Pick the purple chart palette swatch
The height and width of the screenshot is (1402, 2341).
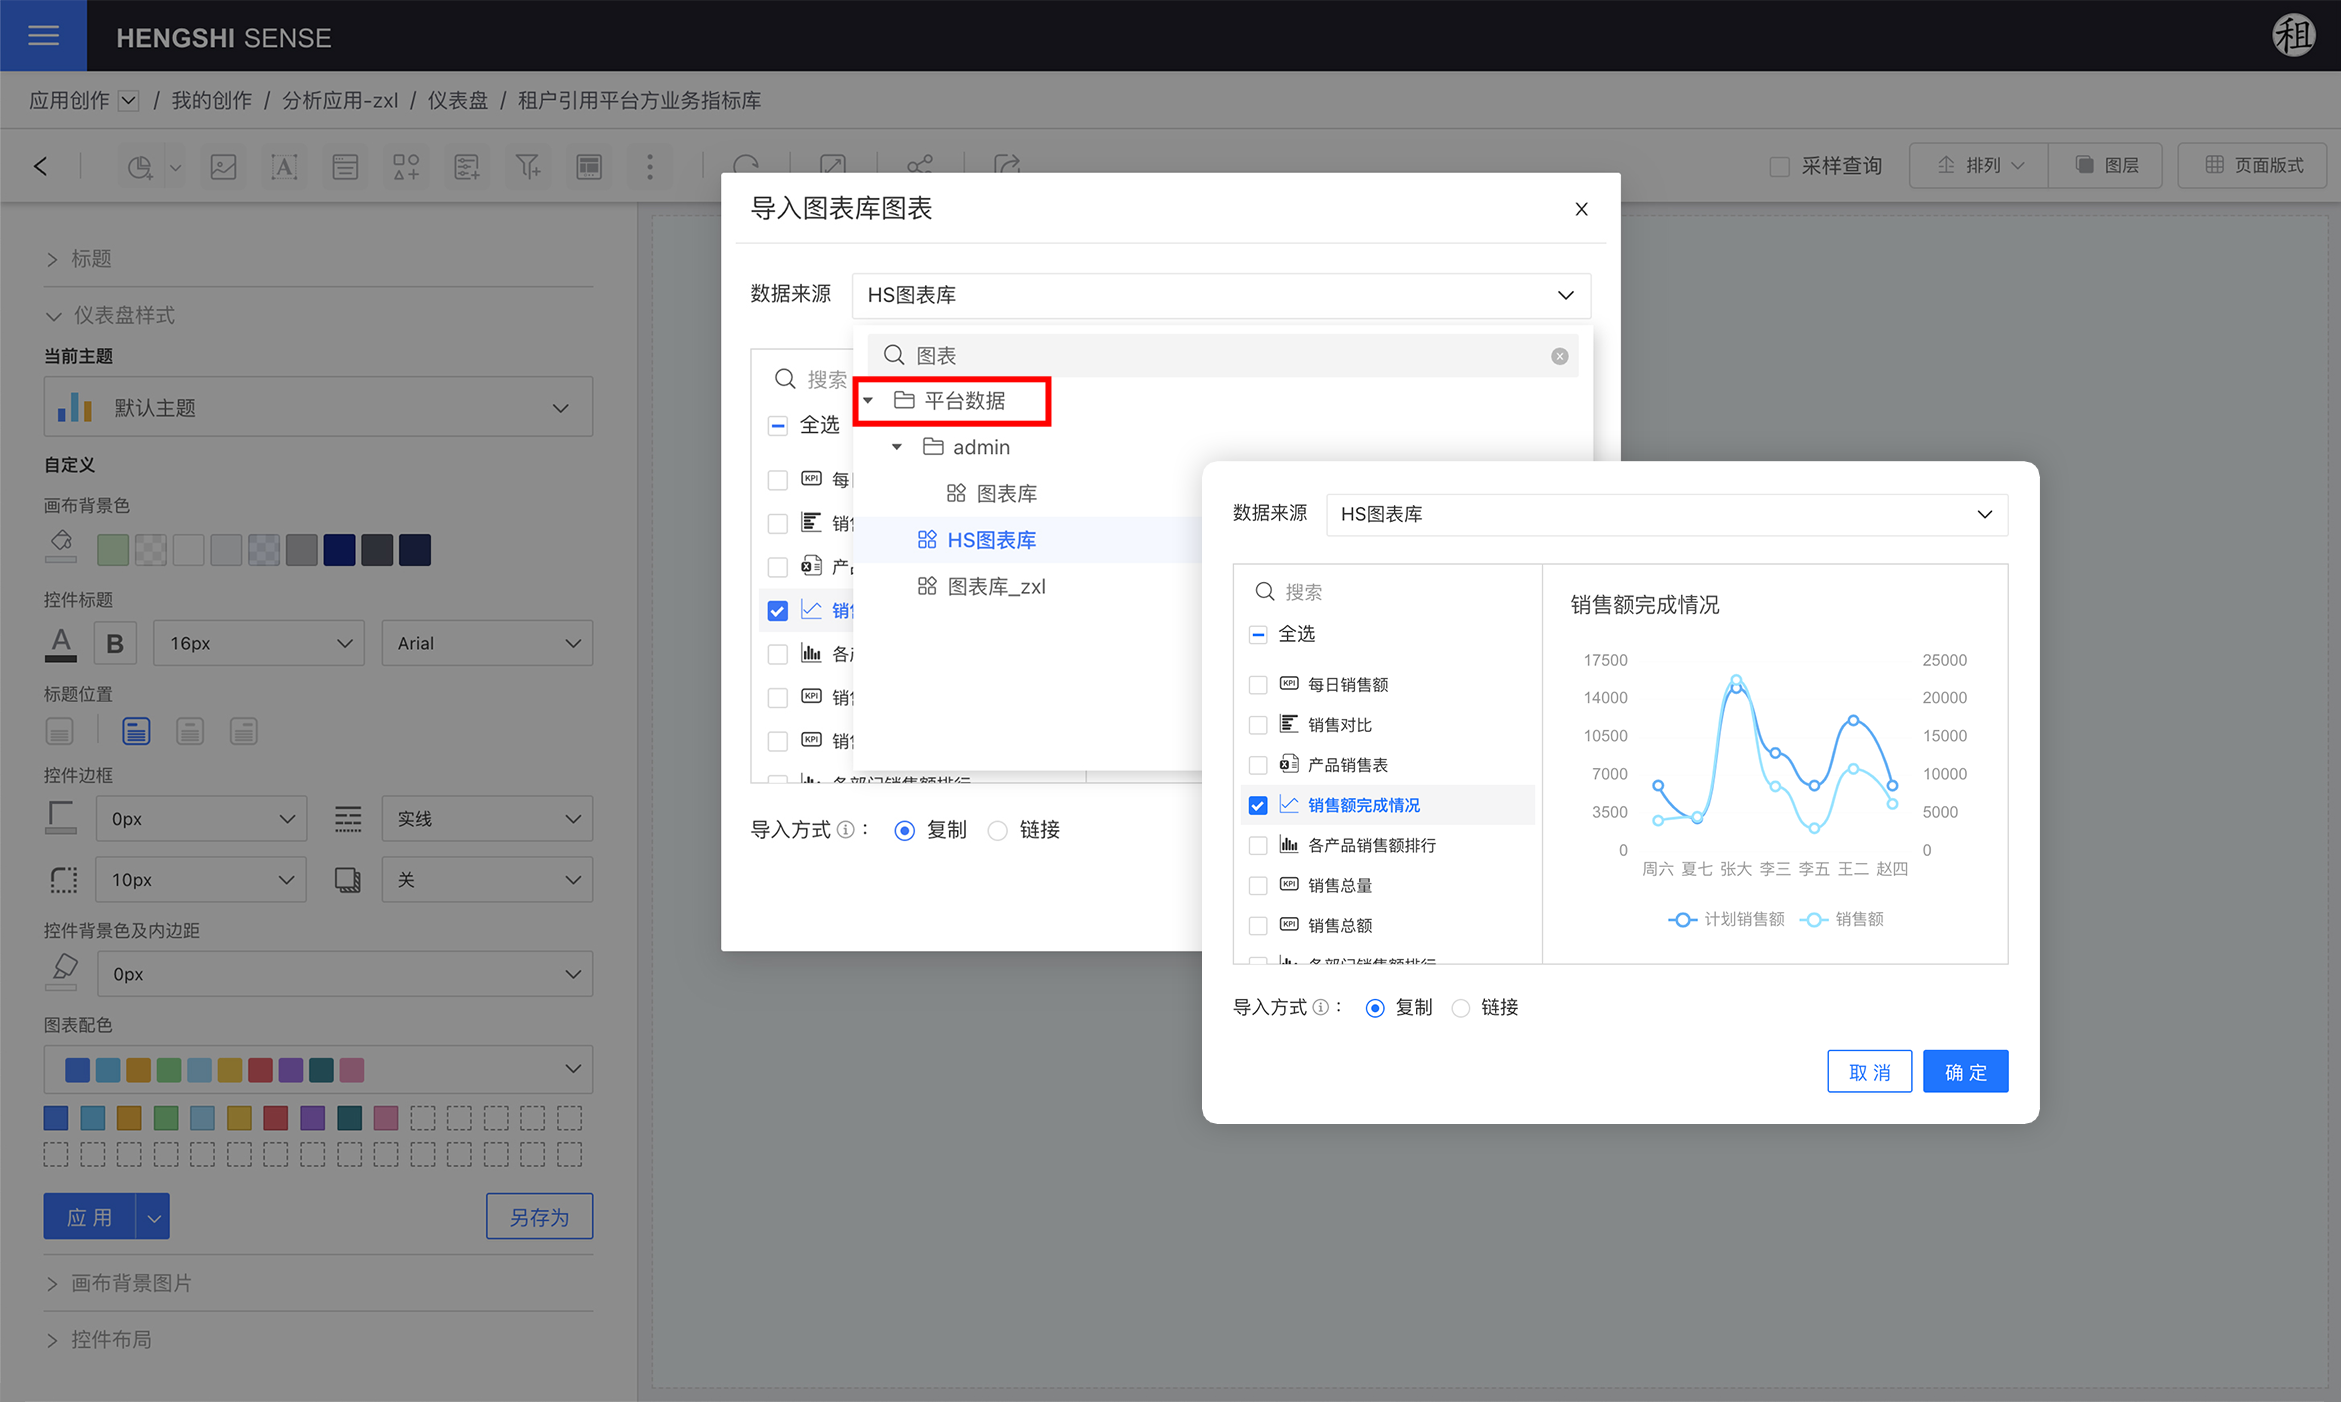(x=312, y=1118)
